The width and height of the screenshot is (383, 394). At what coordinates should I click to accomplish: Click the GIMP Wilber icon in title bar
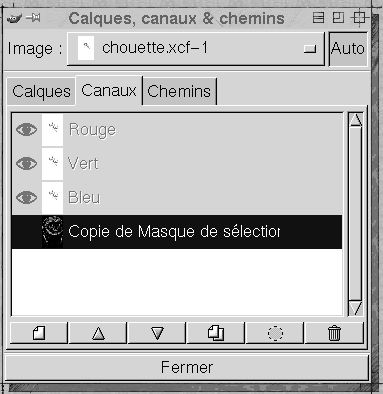click(x=14, y=18)
